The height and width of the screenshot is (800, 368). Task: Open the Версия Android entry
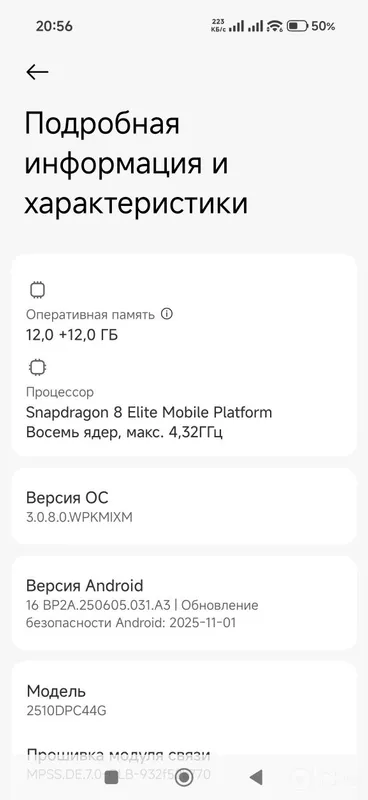tap(184, 604)
